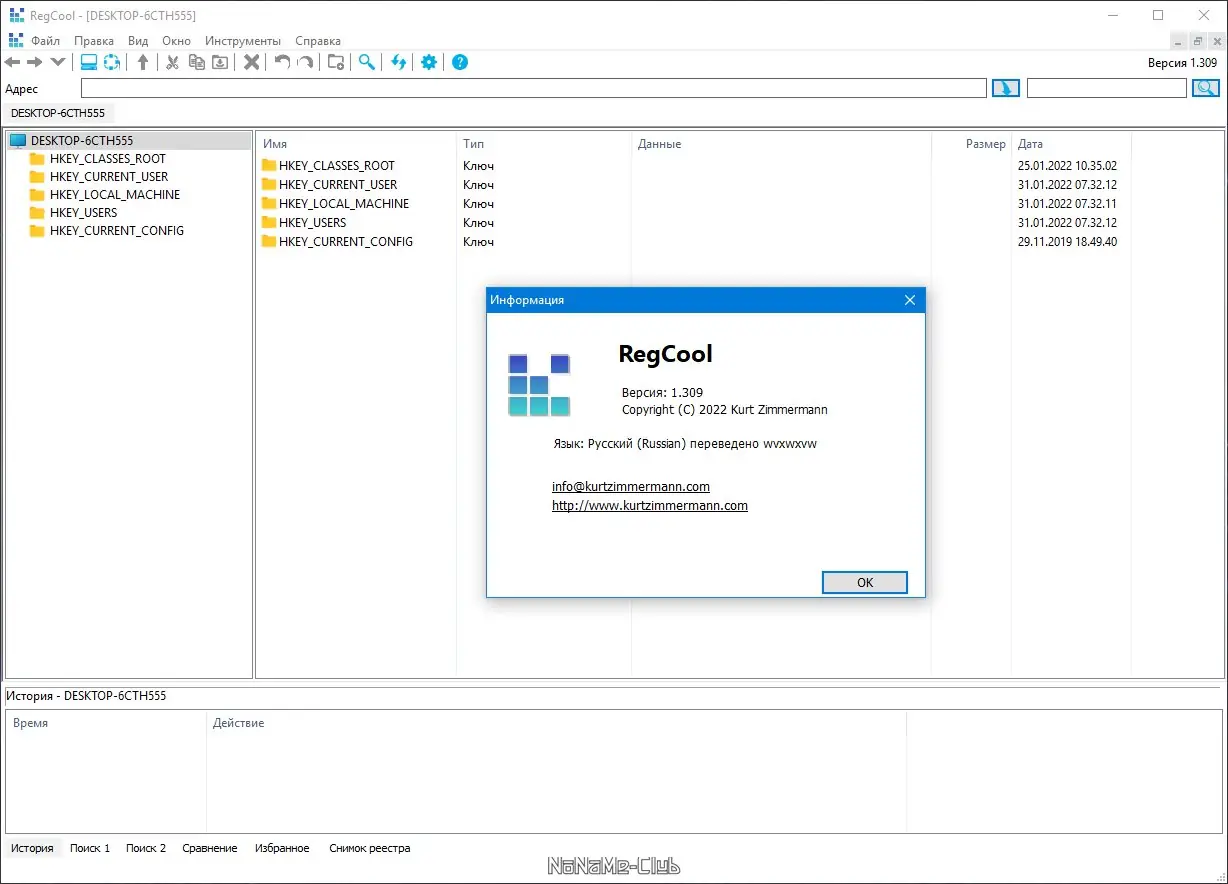This screenshot has width=1228, height=884.
Task: Select HKEY_USERS in left tree
Action: point(83,213)
